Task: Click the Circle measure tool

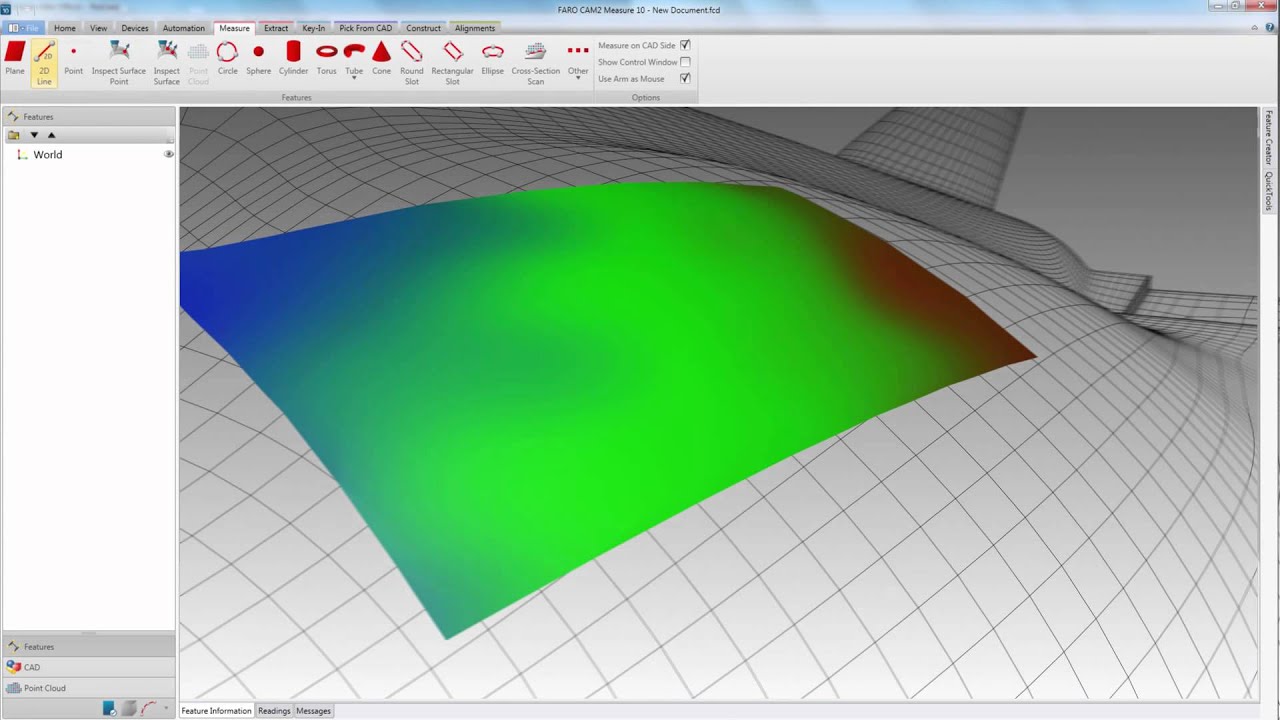Action: coord(228,59)
